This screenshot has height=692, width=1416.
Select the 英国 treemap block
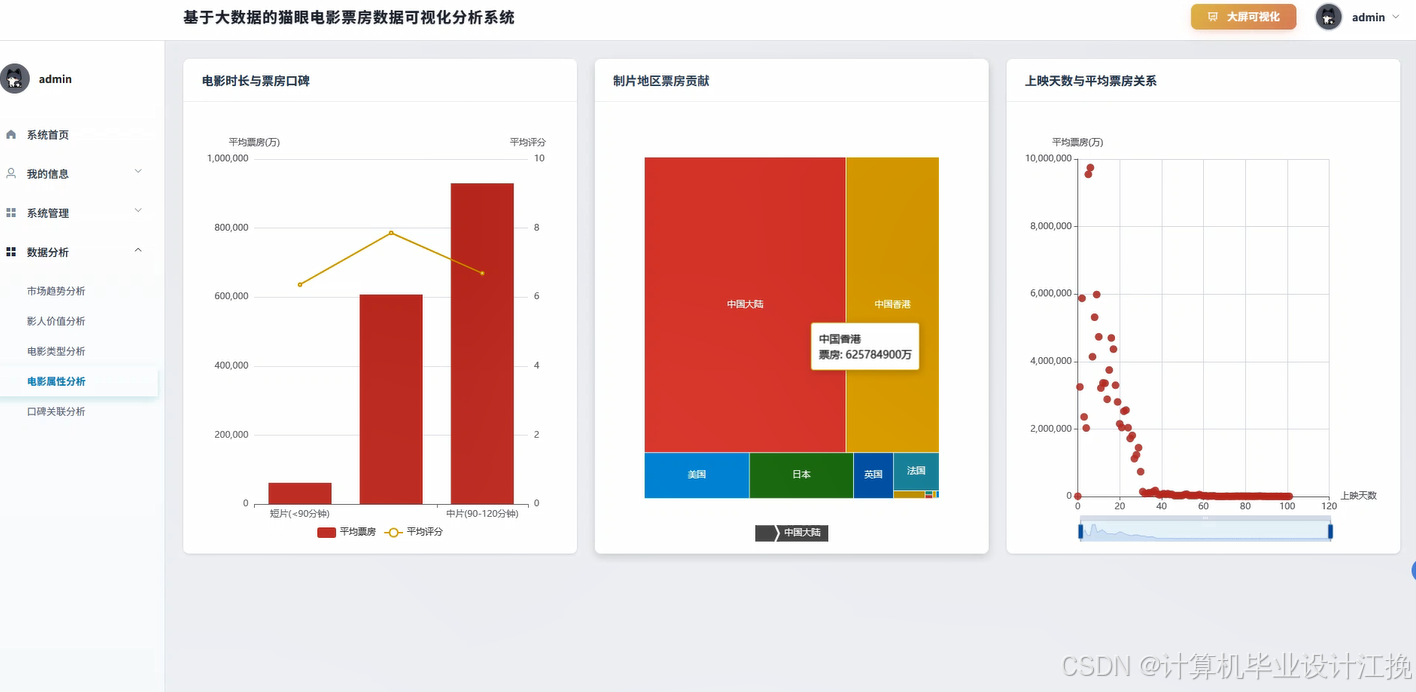click(x=873, y=475)
